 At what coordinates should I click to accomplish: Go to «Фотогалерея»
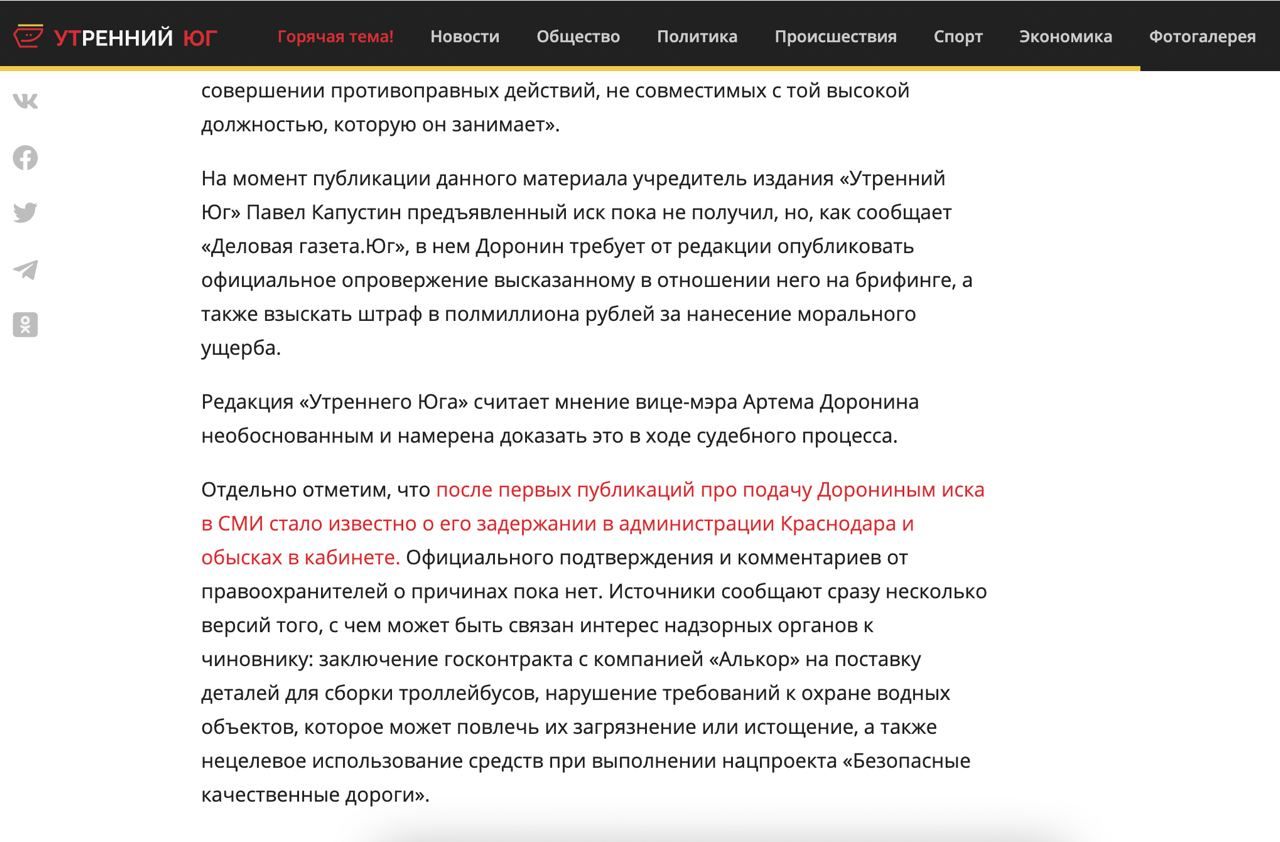point(1202,36)
